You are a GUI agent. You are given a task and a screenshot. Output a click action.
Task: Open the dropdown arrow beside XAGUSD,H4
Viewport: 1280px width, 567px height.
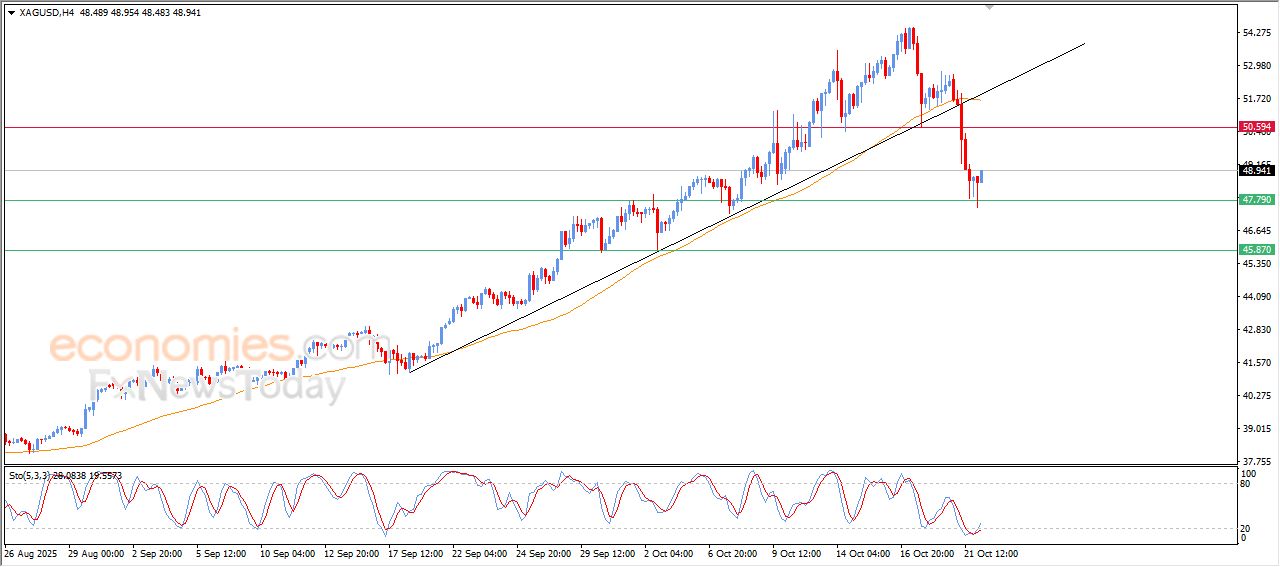(11, 13)
